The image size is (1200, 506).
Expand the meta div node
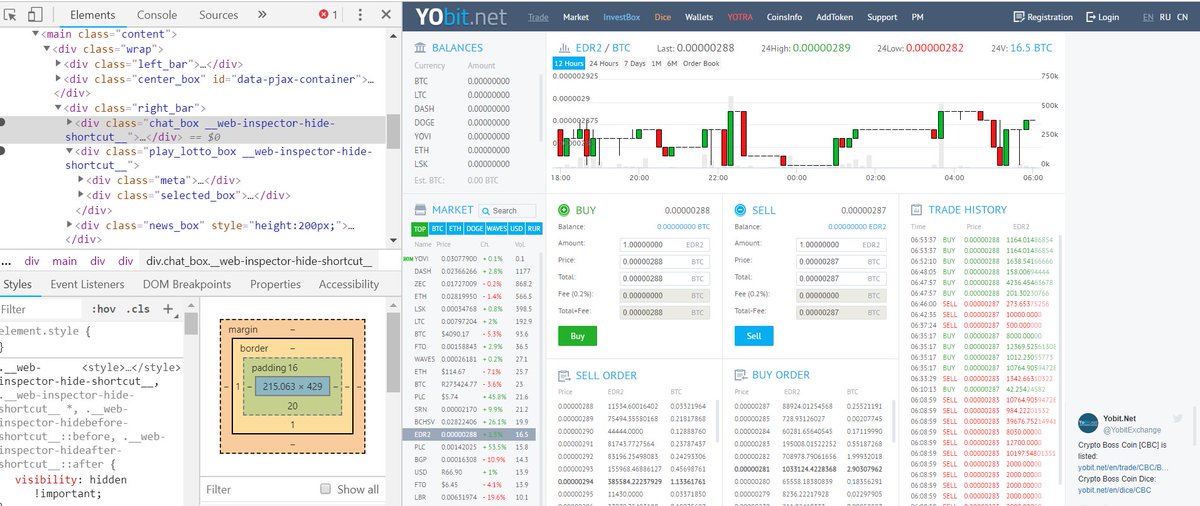pyautogui.click(x=82, y=181)
